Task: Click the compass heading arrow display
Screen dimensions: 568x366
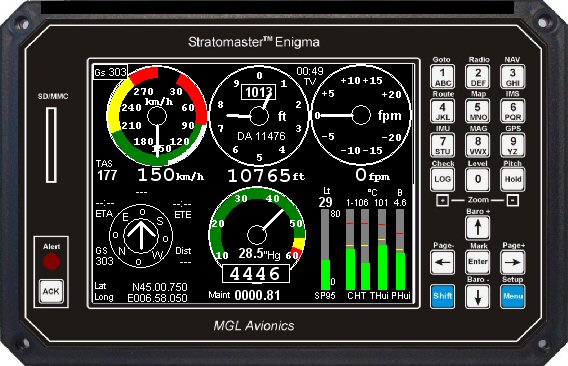Action: click(141, 236)
